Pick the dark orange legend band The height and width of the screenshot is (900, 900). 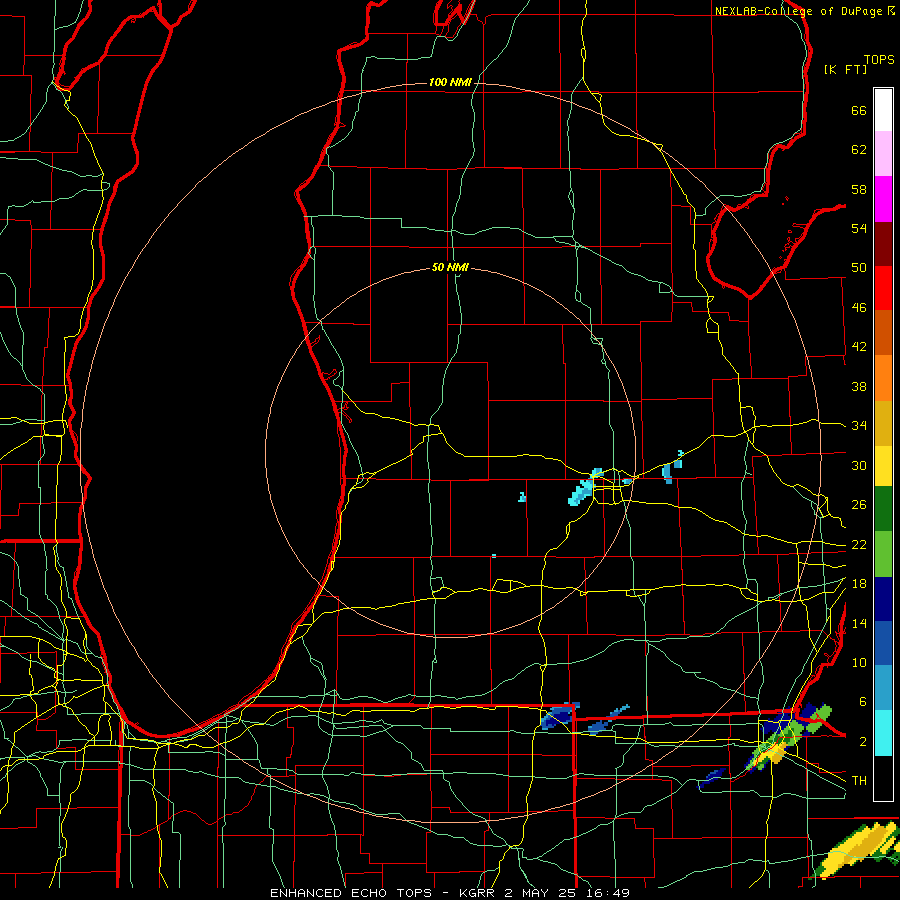point(883,333)
